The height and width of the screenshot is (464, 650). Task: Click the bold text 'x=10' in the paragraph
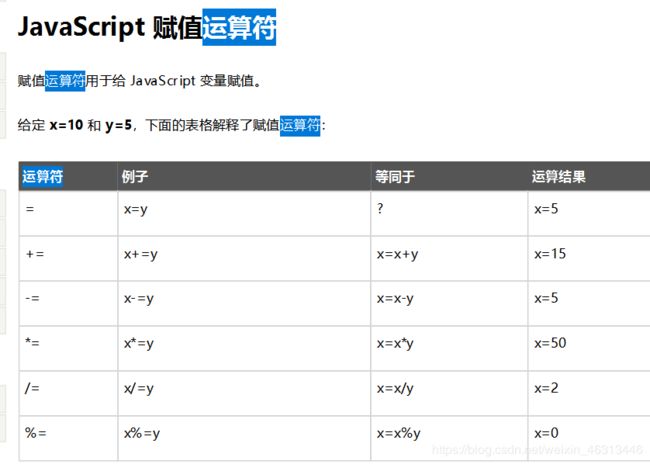(x=66, y=124)
